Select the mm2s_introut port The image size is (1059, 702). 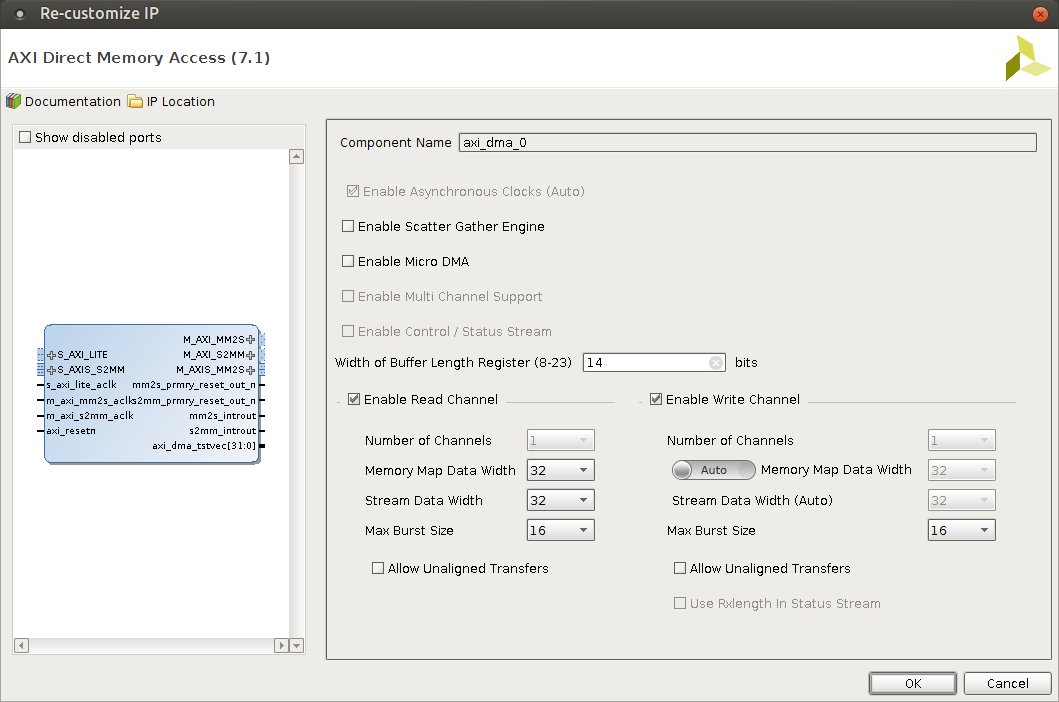click(x=222, y=416)
